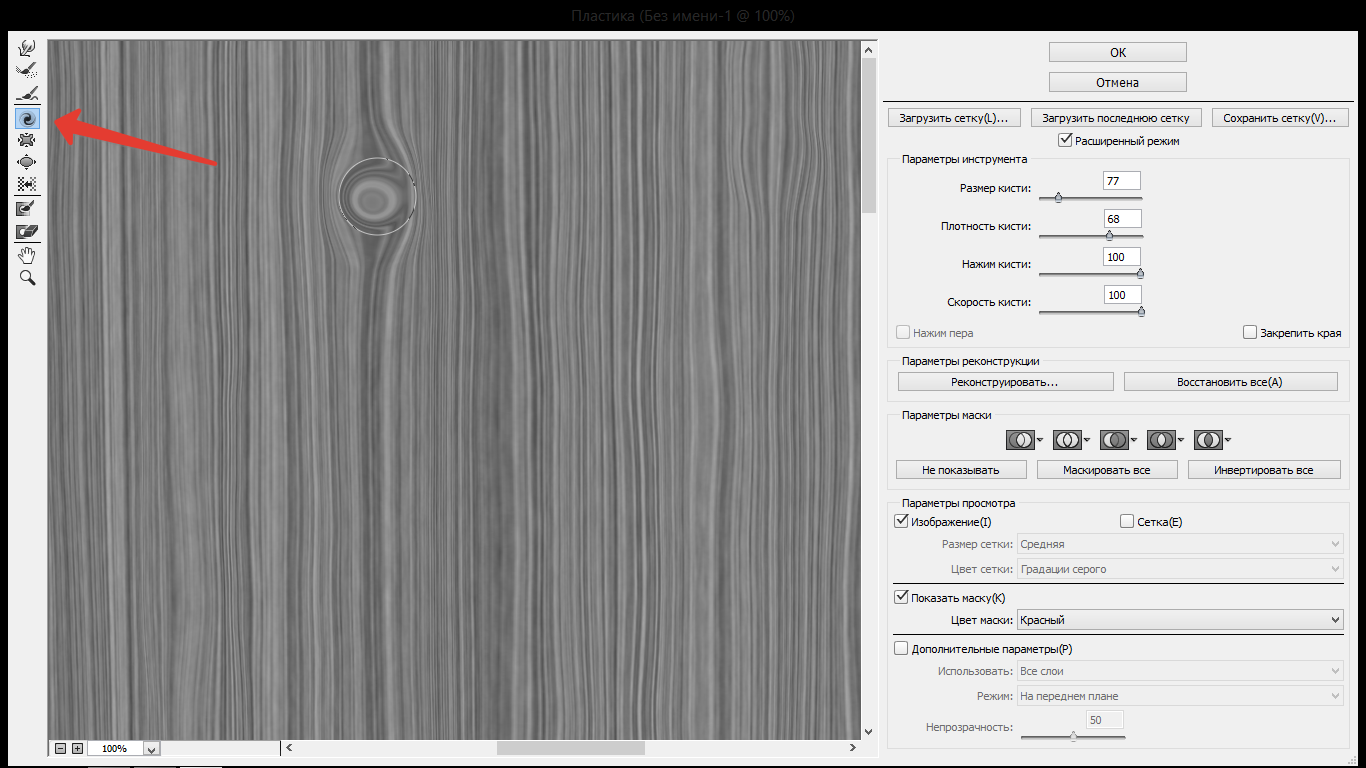Enable the Закрепить края checkbox
1366x768 pixels.
click(1249, 332)
